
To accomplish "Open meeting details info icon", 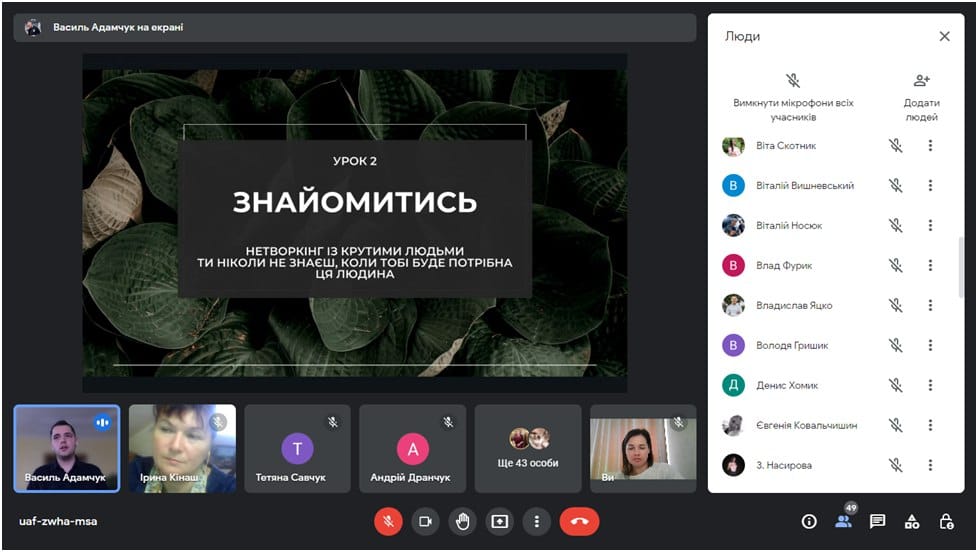I will click(810, 521).
